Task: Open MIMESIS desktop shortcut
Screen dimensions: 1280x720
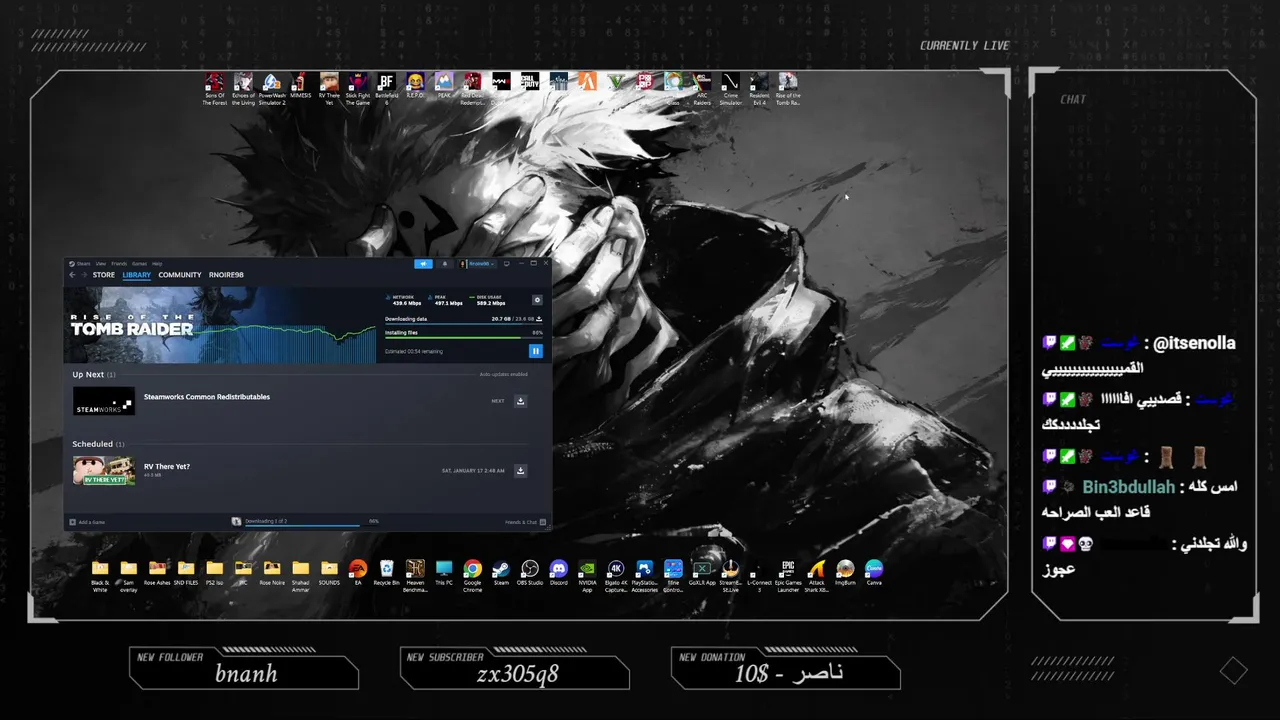Action: (300, 86)
